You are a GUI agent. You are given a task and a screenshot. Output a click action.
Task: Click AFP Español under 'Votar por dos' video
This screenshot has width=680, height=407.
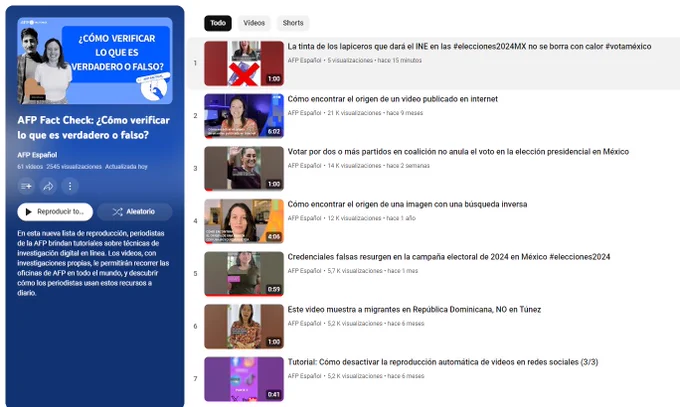point(304,165)
